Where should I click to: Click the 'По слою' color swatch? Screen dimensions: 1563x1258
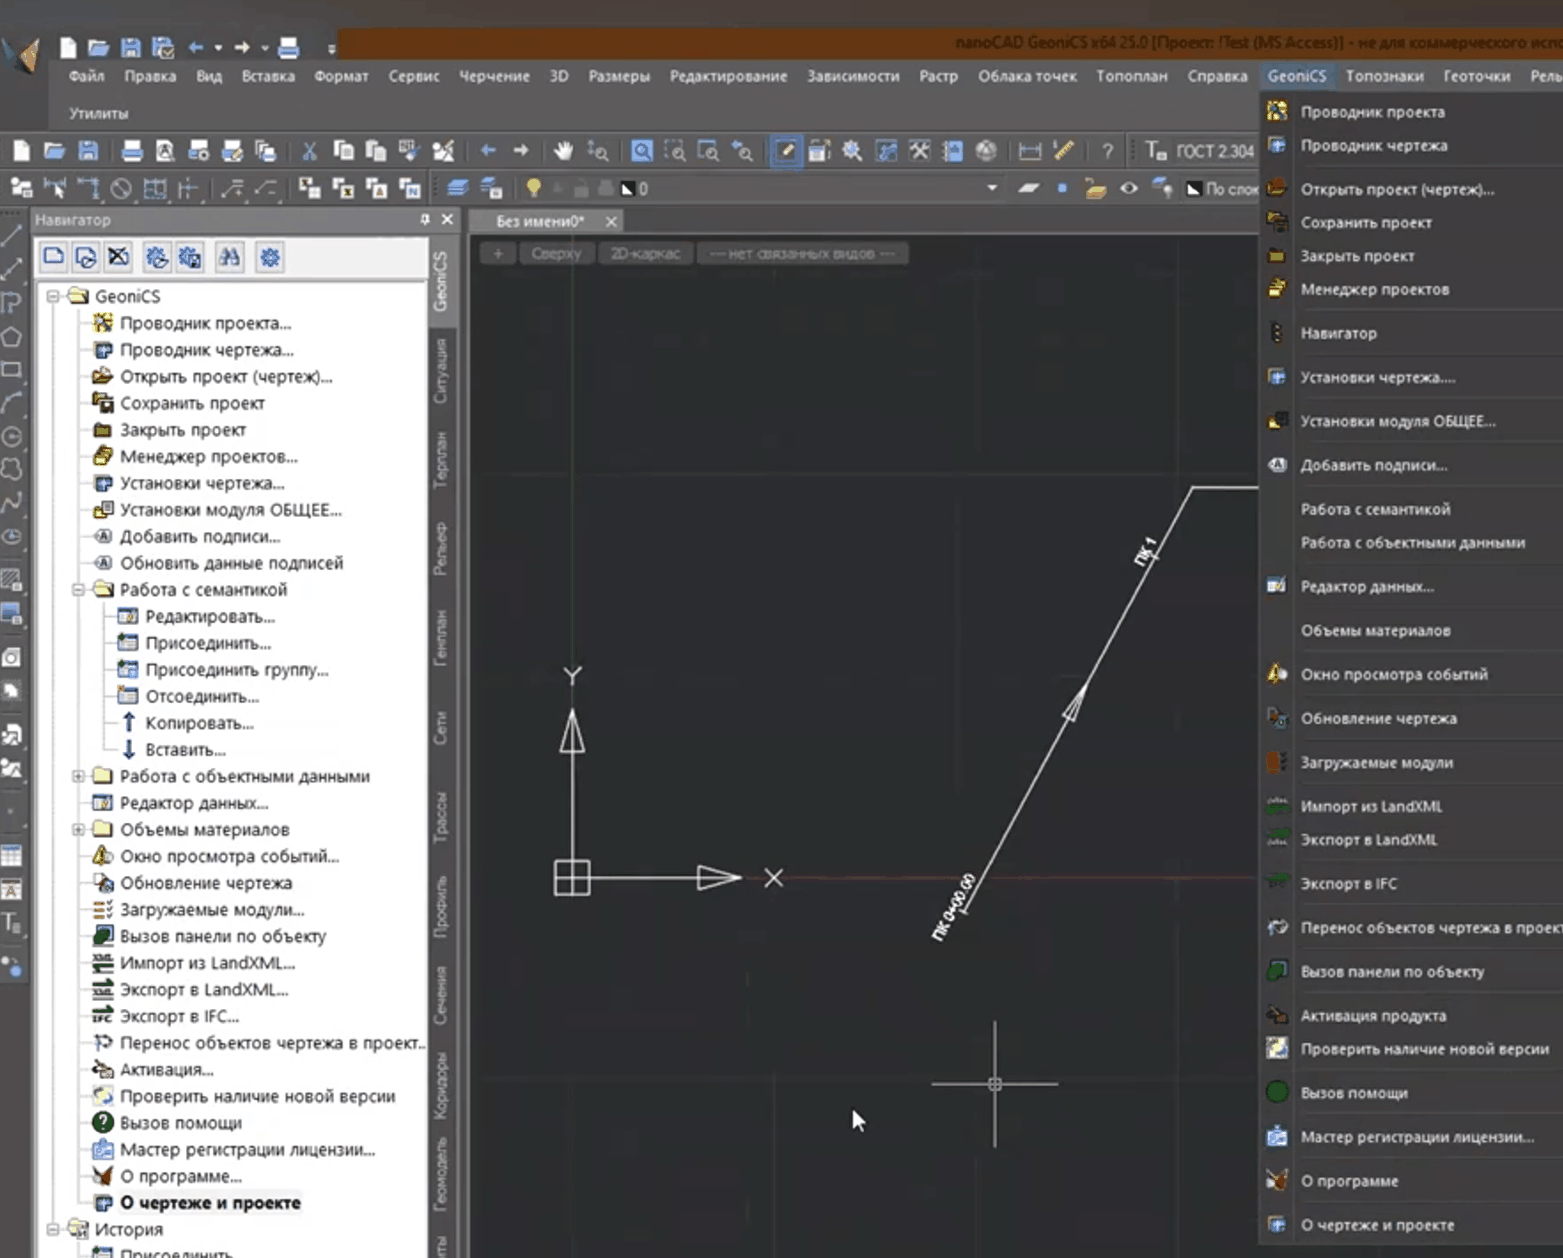(x=1194, y=189)
